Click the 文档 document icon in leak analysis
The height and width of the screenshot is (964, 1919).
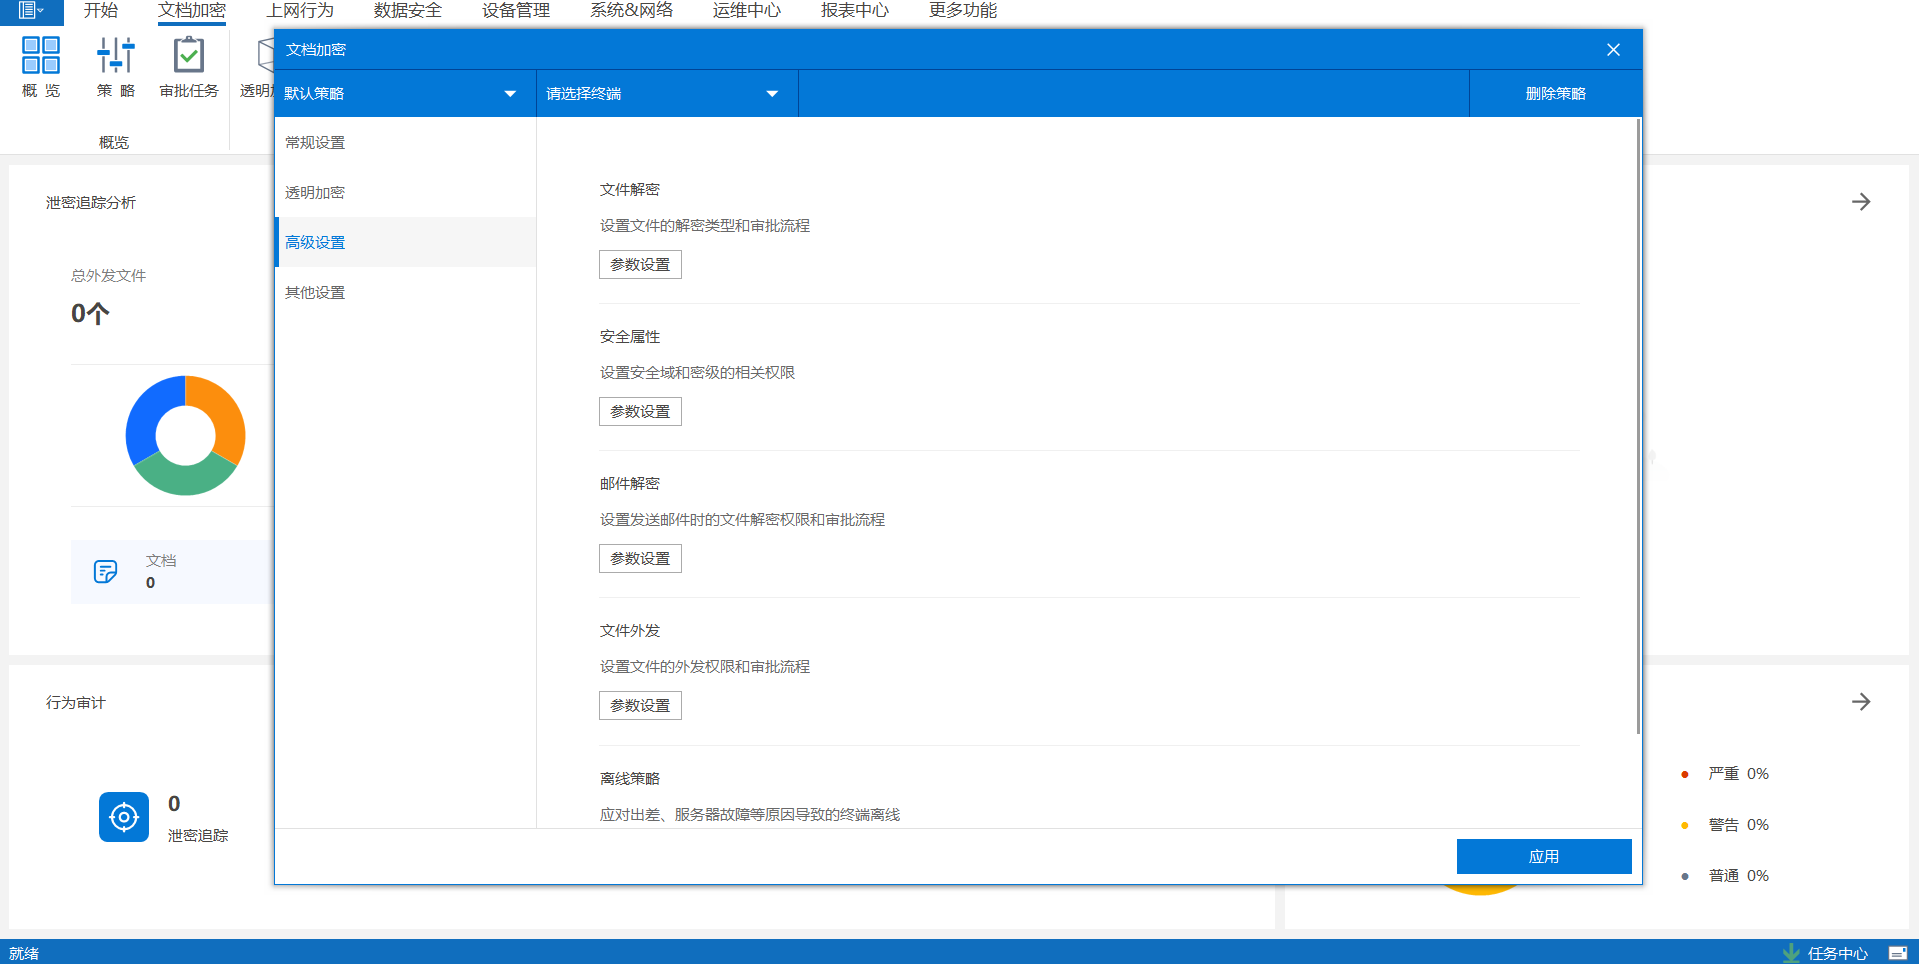(x=106, y=571)
